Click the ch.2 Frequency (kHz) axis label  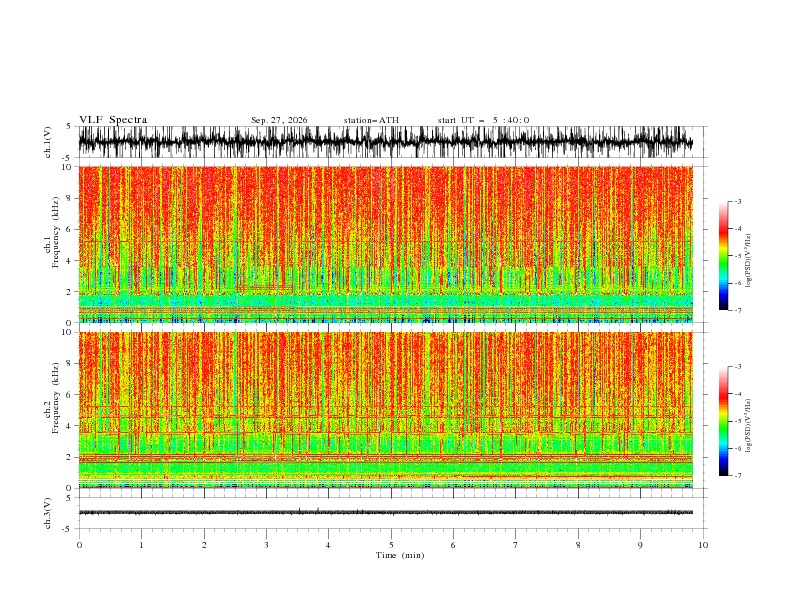point(51,410)
